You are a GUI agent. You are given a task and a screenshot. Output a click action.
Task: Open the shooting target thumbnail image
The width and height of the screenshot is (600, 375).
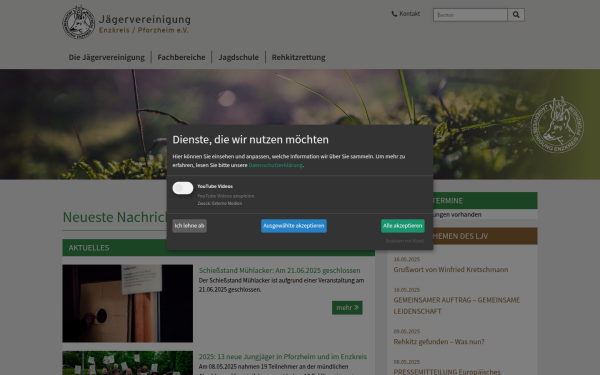127,303
